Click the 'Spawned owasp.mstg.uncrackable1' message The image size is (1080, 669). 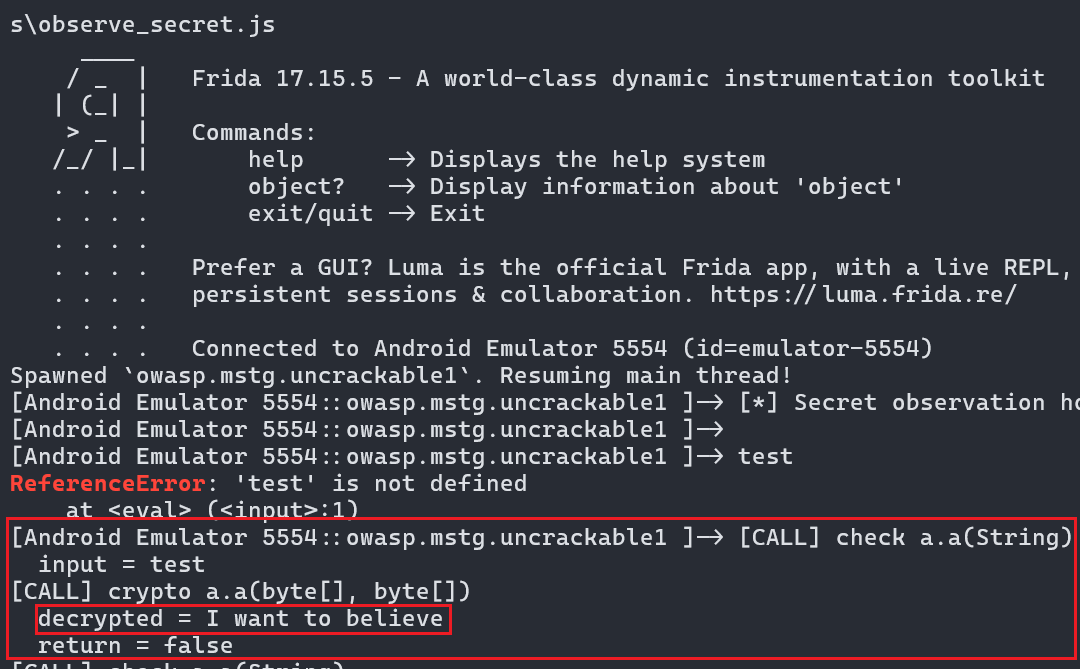click(x=401, y=375)
